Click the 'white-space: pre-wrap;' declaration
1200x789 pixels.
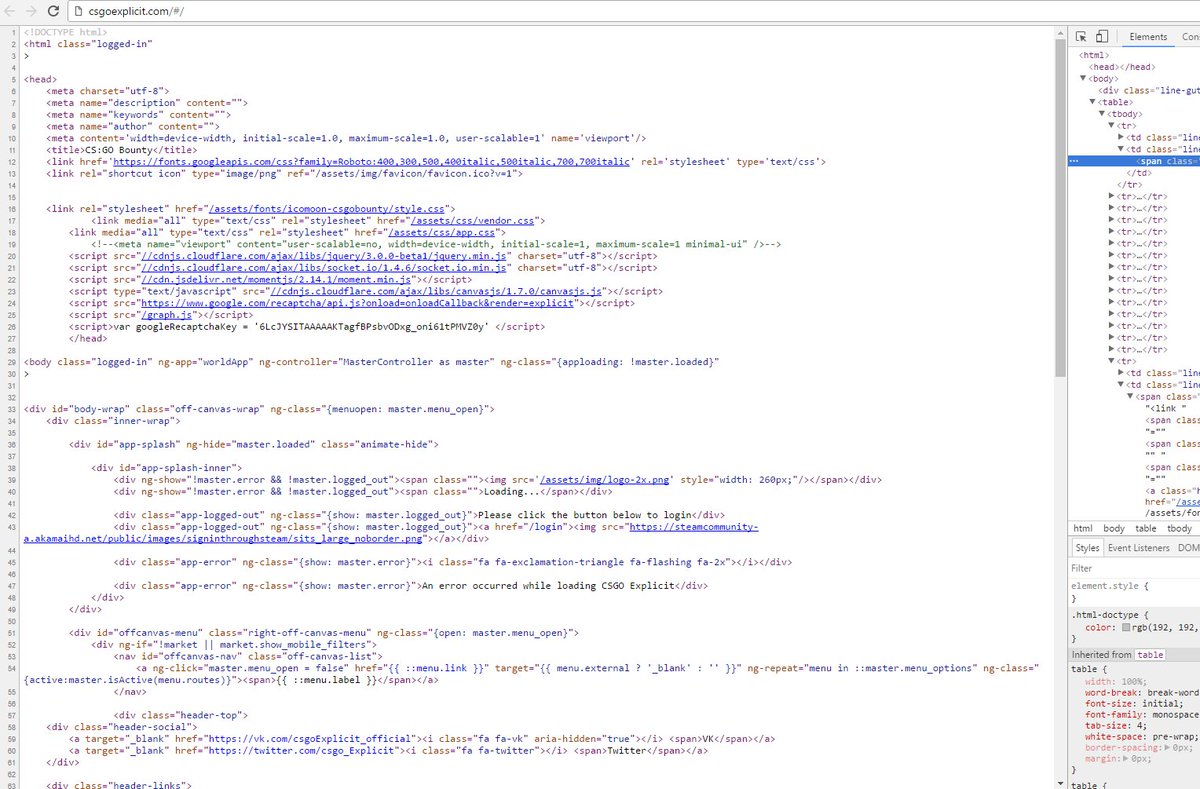pyautogui.click(x=1141, y=735)
